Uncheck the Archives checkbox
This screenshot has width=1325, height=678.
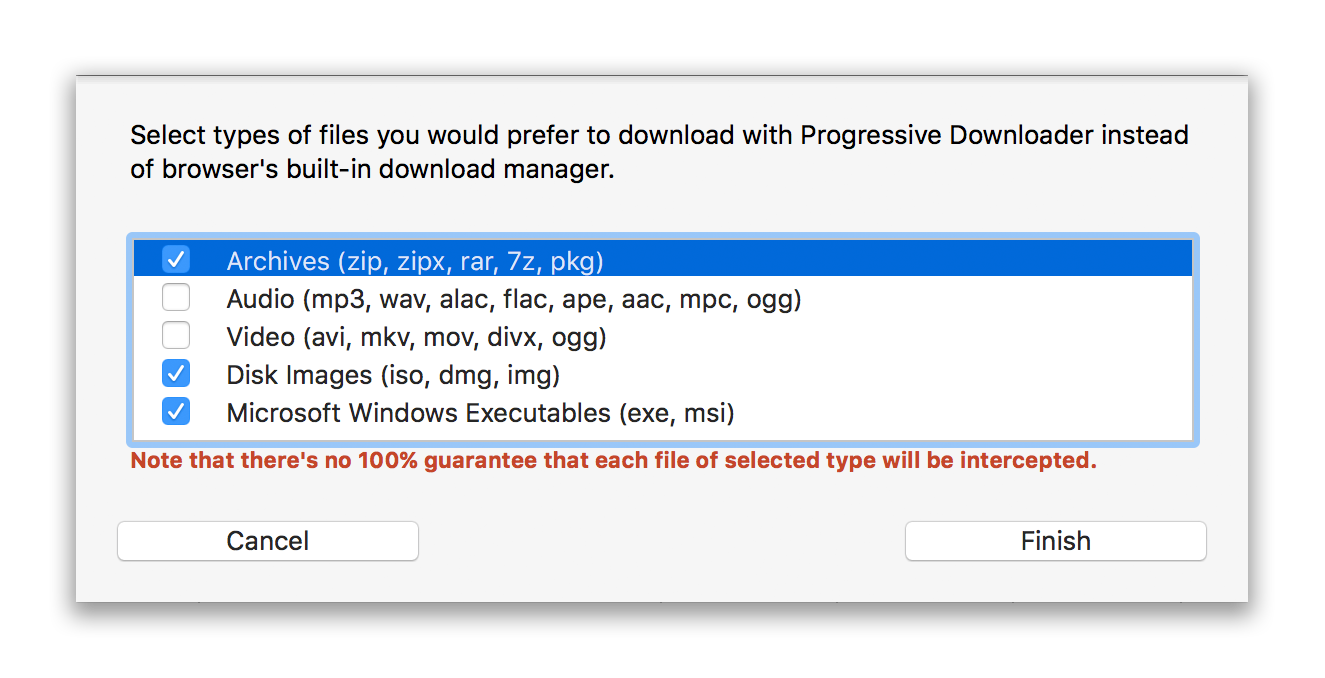point(176,259)
